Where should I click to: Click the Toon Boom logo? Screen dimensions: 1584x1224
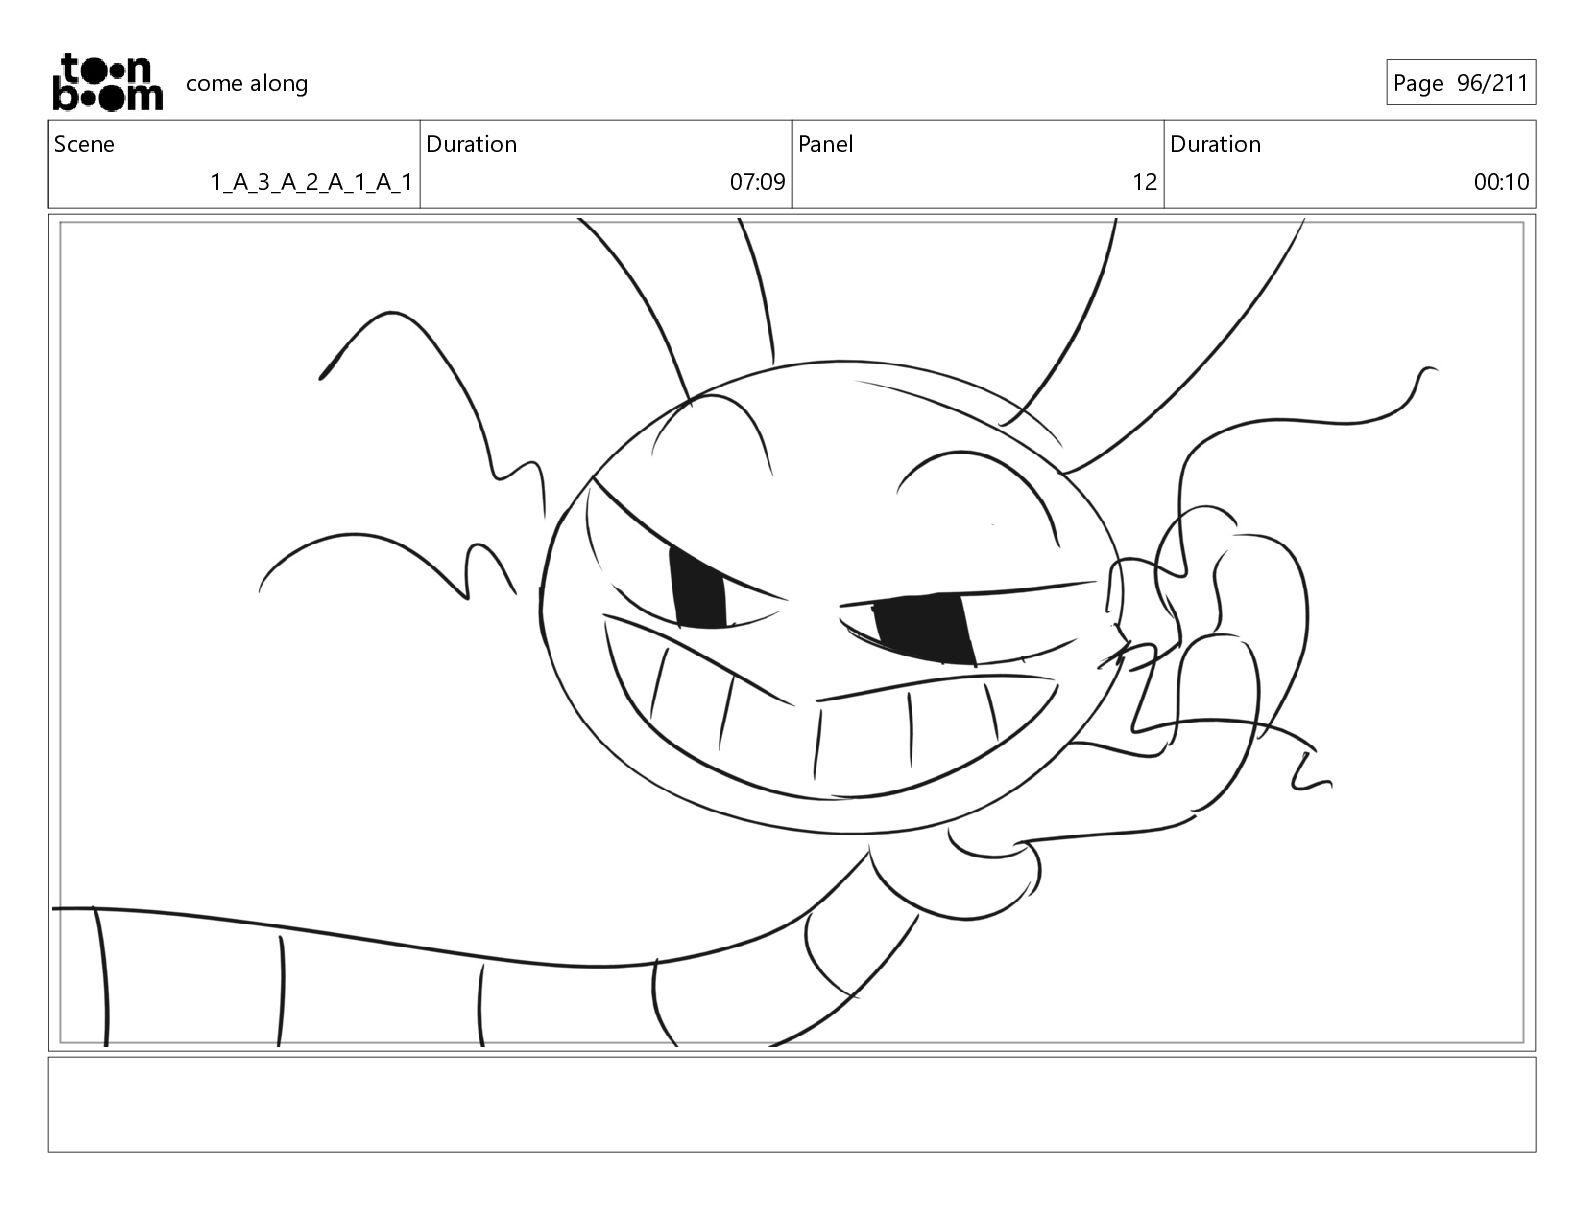point(107,82)
